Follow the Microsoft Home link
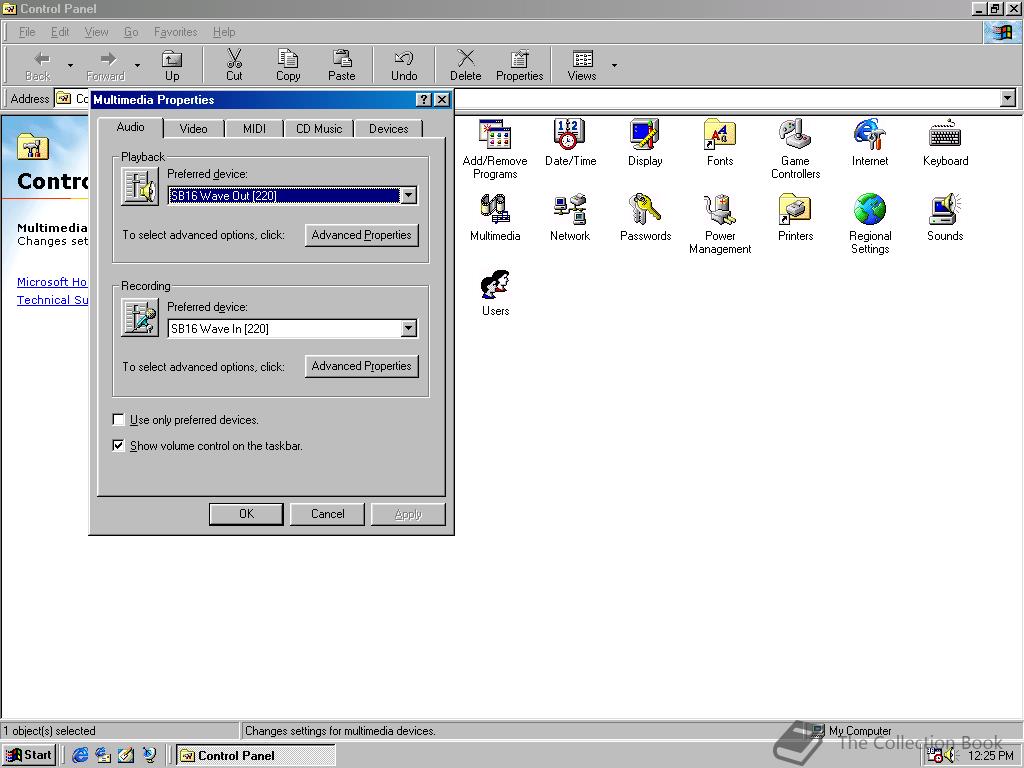The image size is (1024, 768). click(52, 281)
